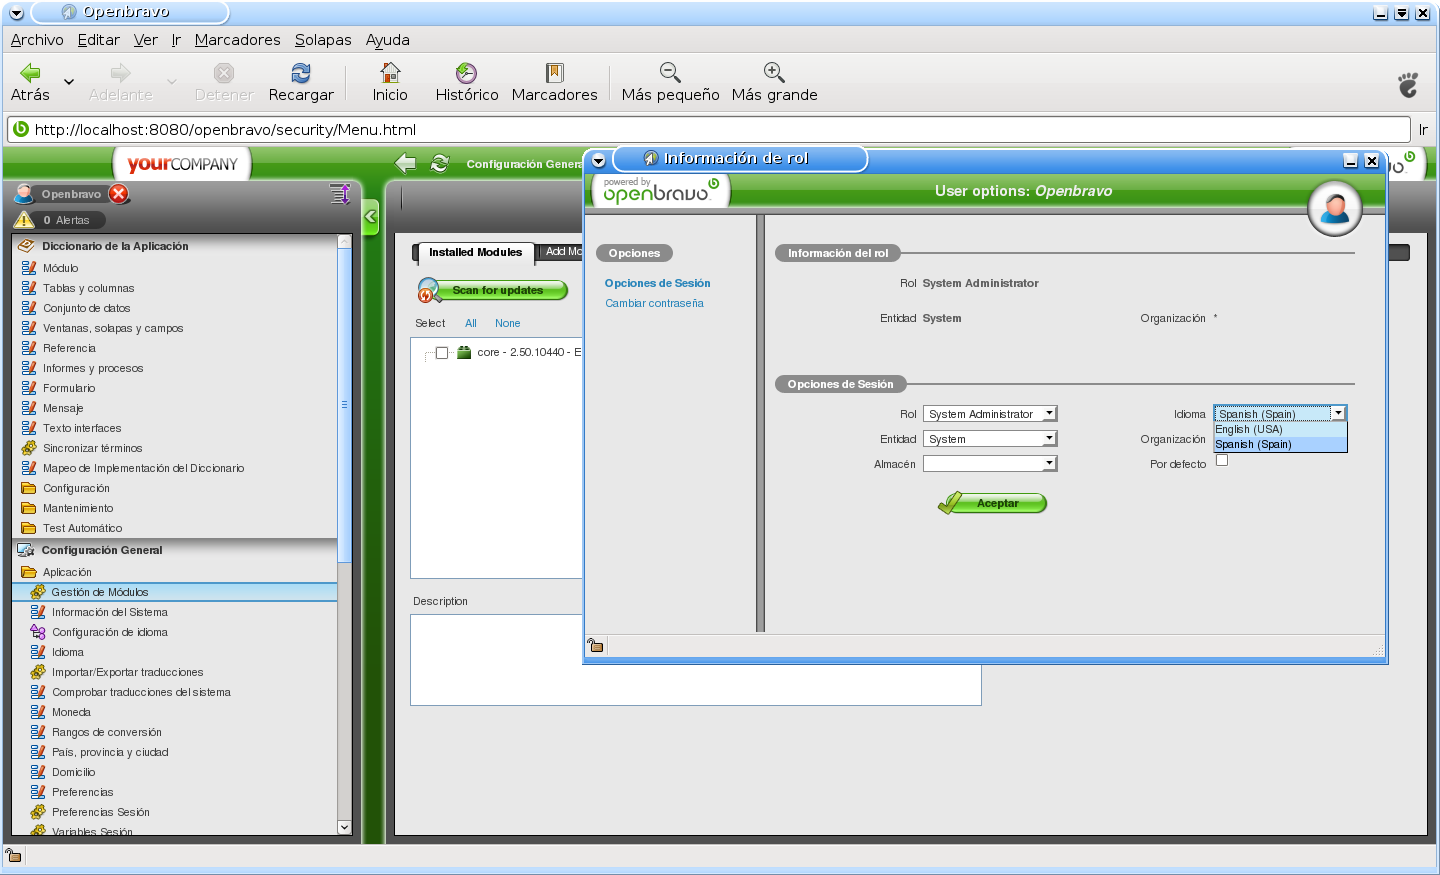Zoom out with Más pequeño icon

[x=670, y=73]
